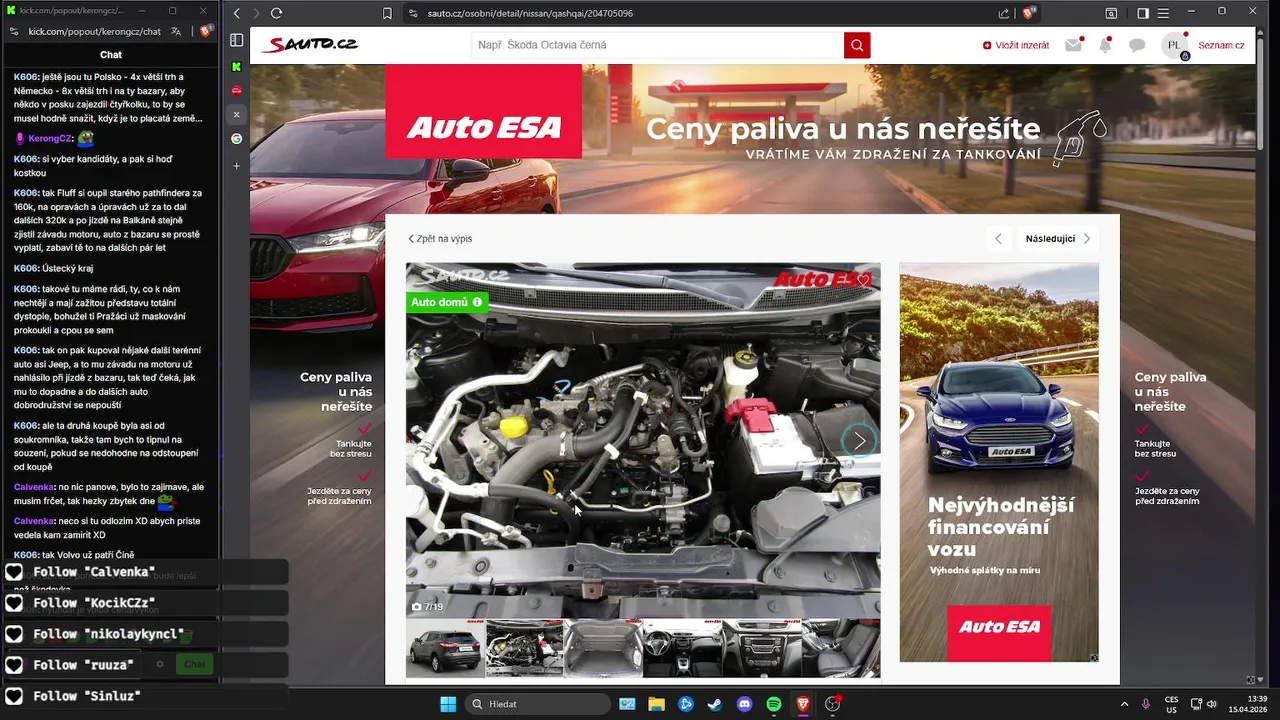Go to the previous listing arrow
Screen dimensions: 1280x720
(998, 239)
